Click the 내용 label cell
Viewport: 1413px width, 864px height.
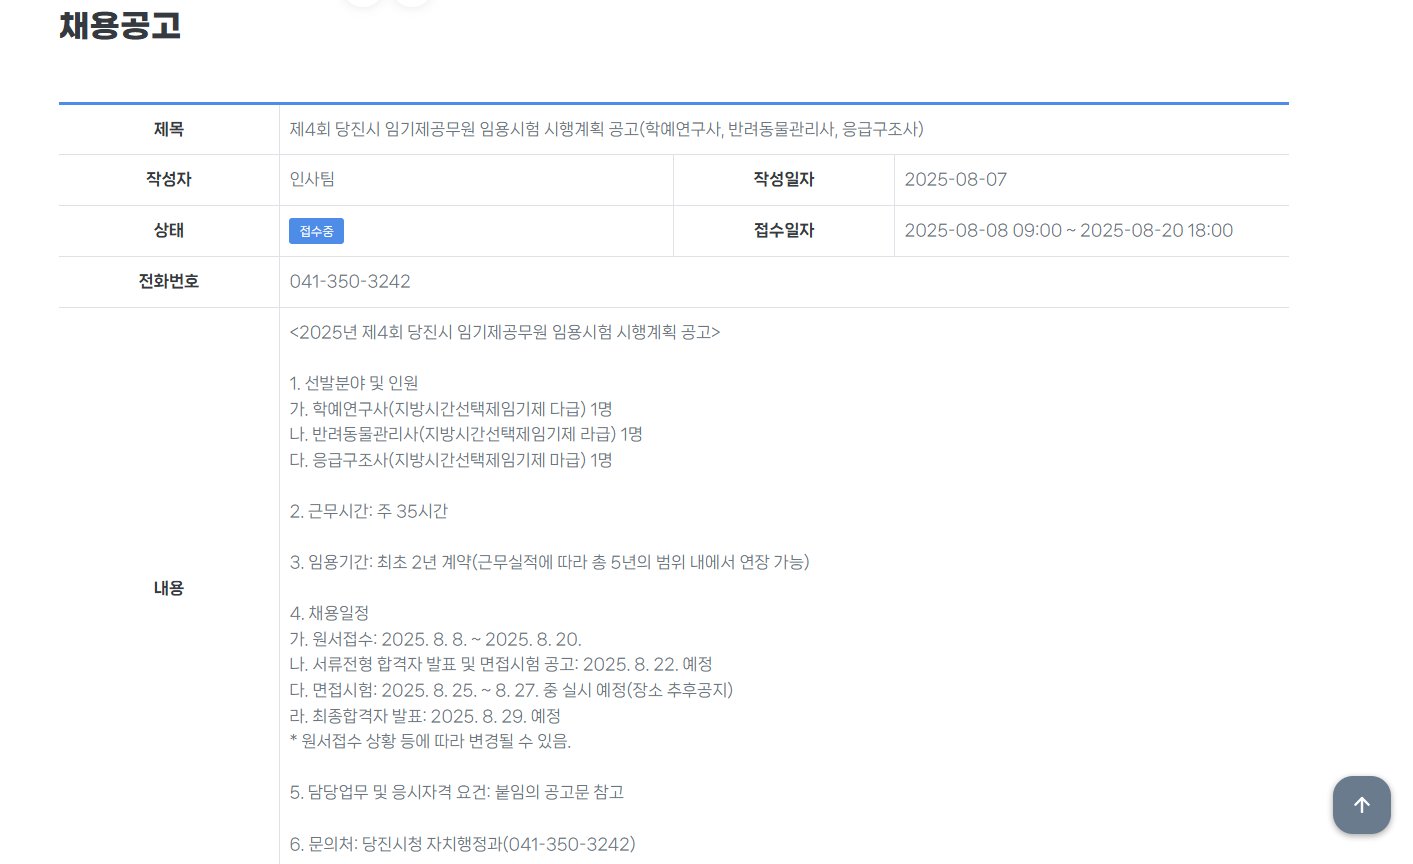[169, 588]
